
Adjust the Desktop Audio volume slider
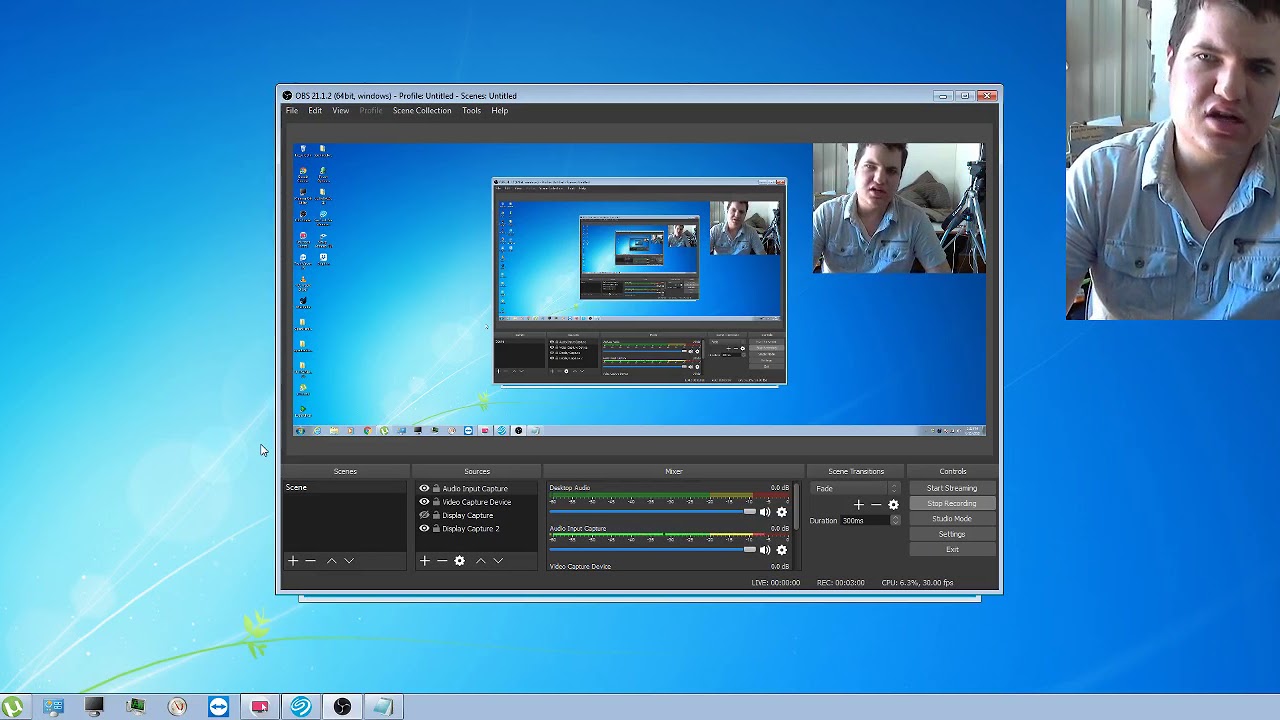tap(652, 512)
